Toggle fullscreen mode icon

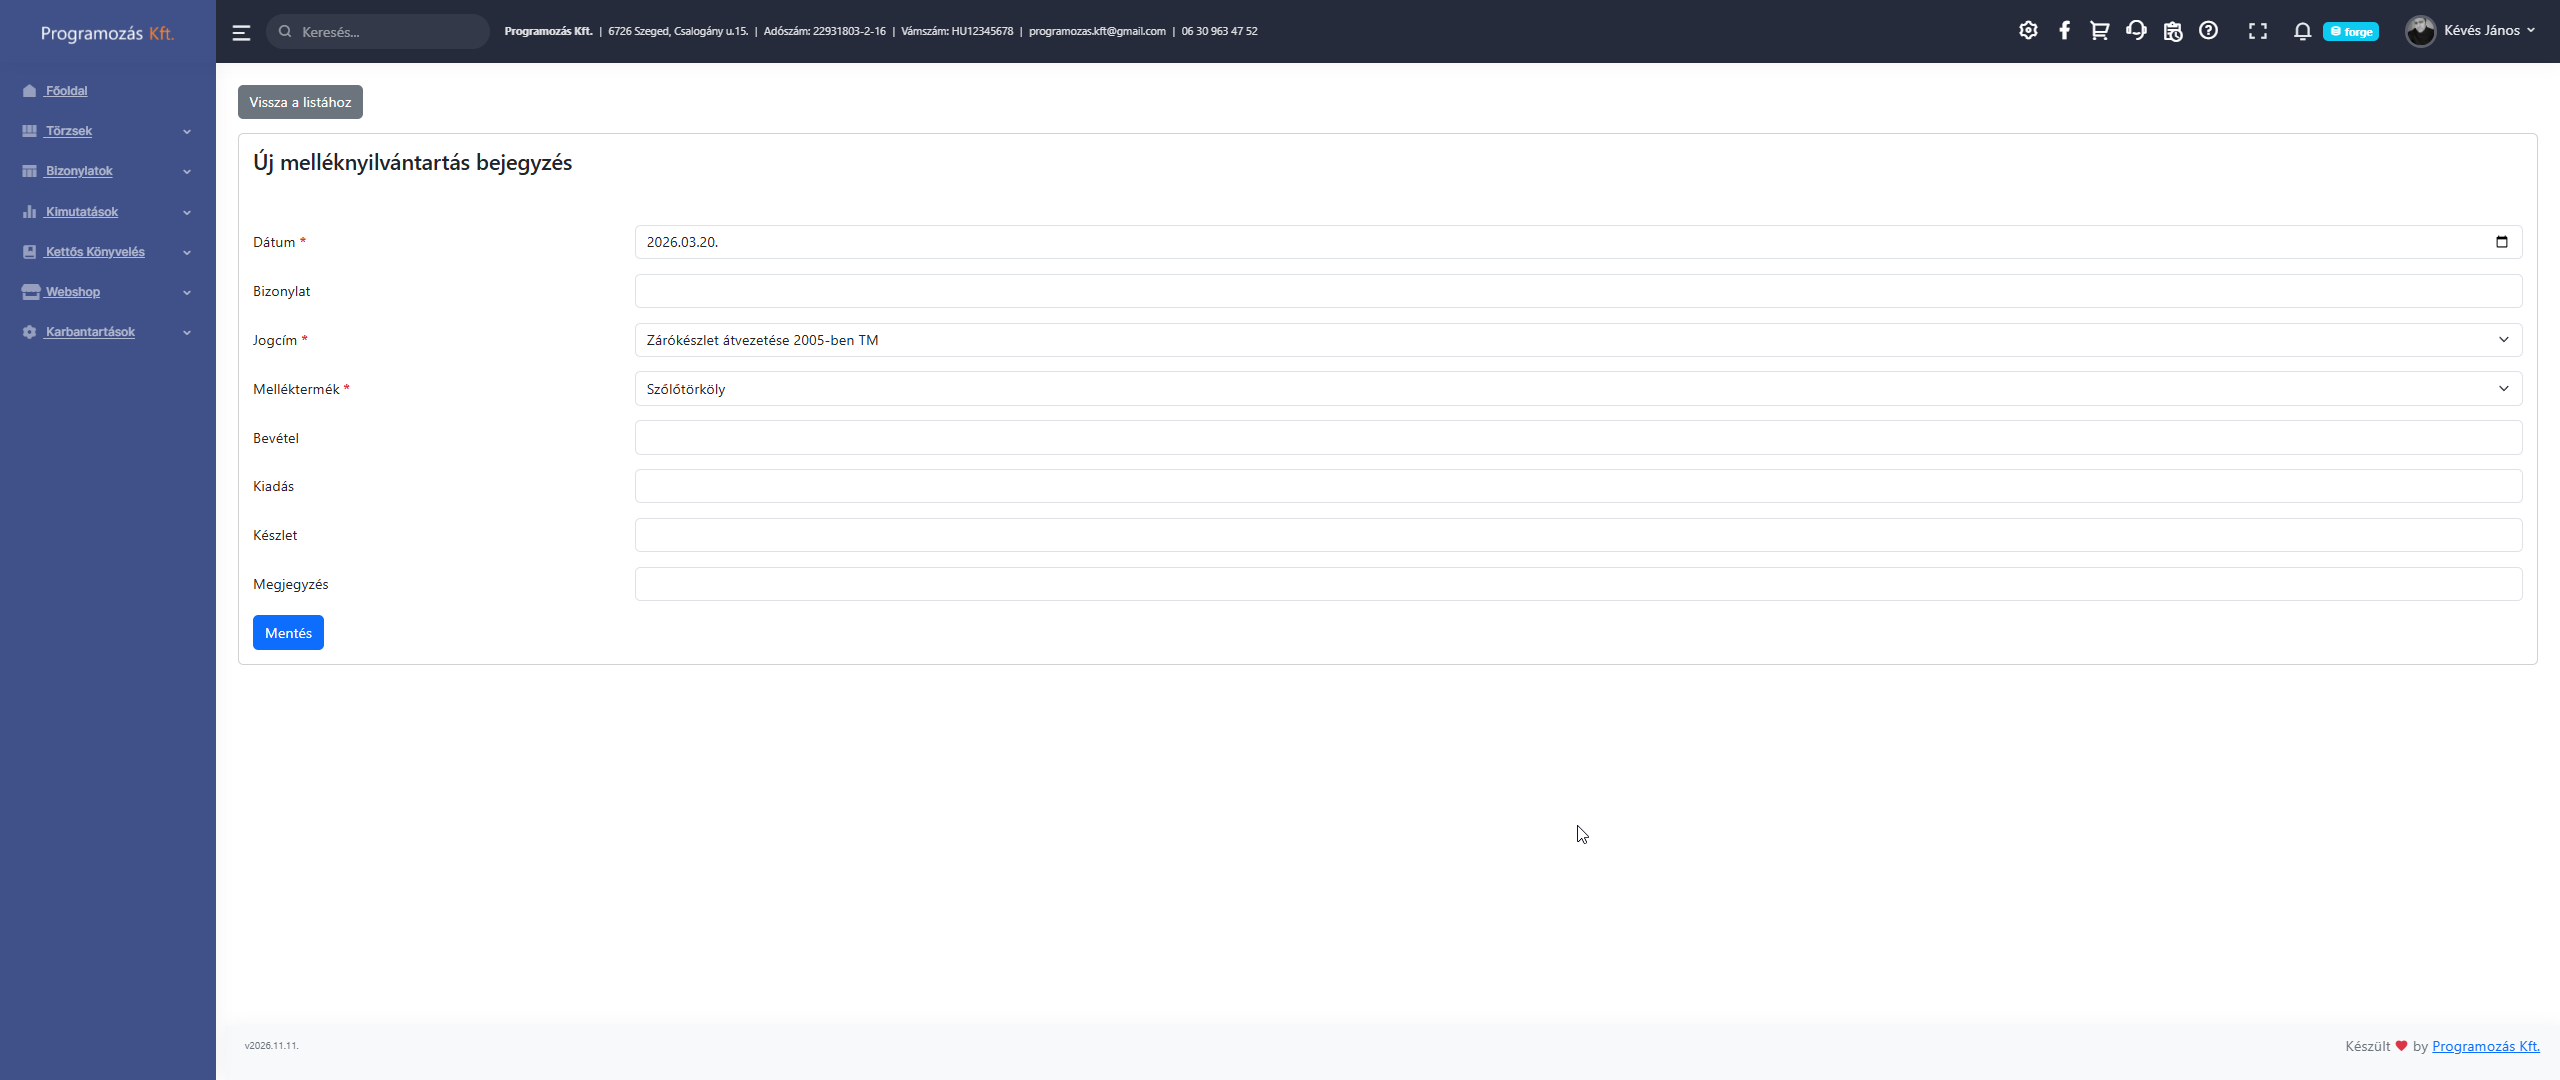[x=2257, y=31]
